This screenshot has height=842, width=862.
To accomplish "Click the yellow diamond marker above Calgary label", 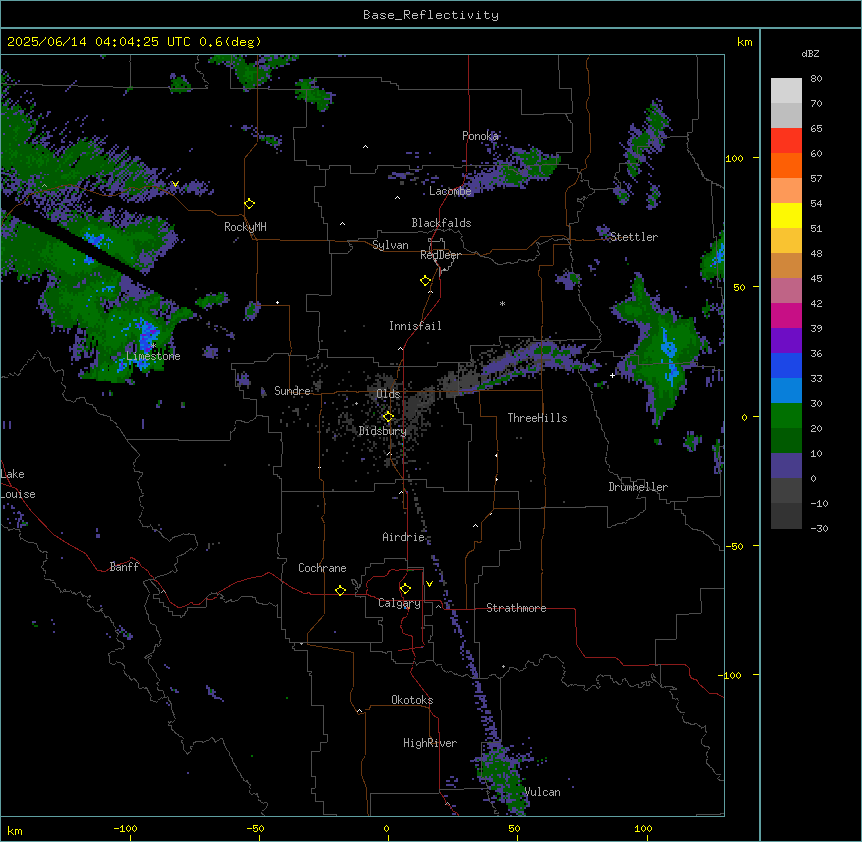I will coord(405,589).
